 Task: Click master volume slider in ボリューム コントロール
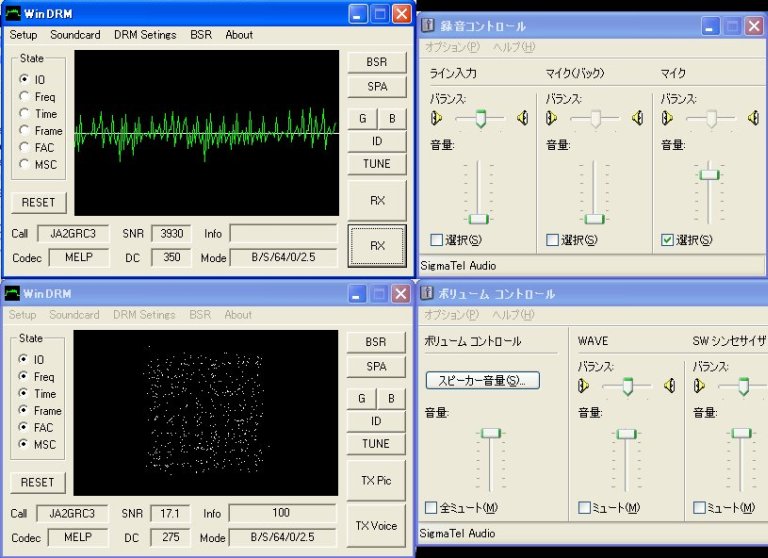tap(490, 433)
